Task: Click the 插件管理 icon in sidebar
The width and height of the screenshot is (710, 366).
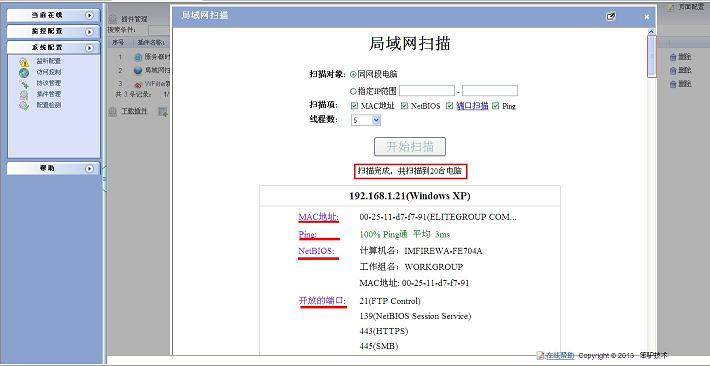Action: click(x=24, y=95)
